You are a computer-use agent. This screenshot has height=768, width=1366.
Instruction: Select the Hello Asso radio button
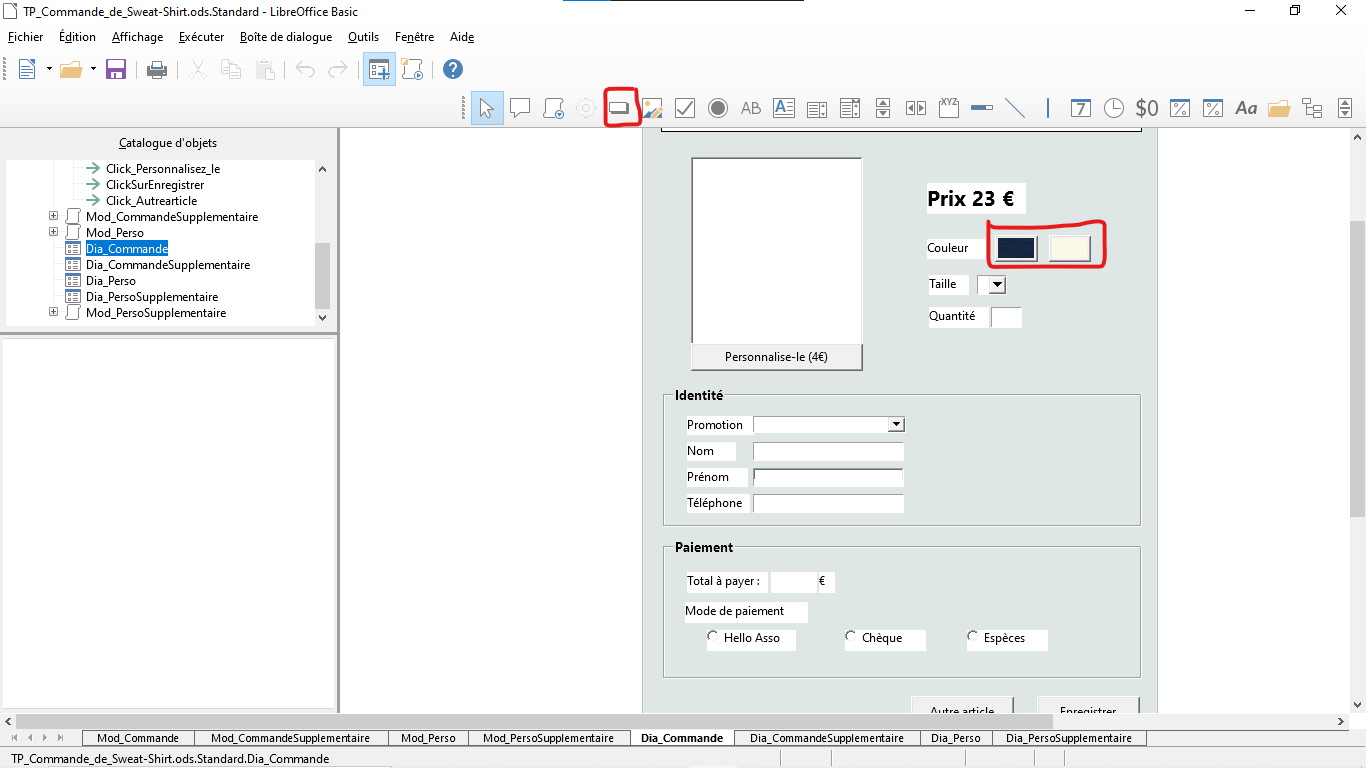(712, 636)
